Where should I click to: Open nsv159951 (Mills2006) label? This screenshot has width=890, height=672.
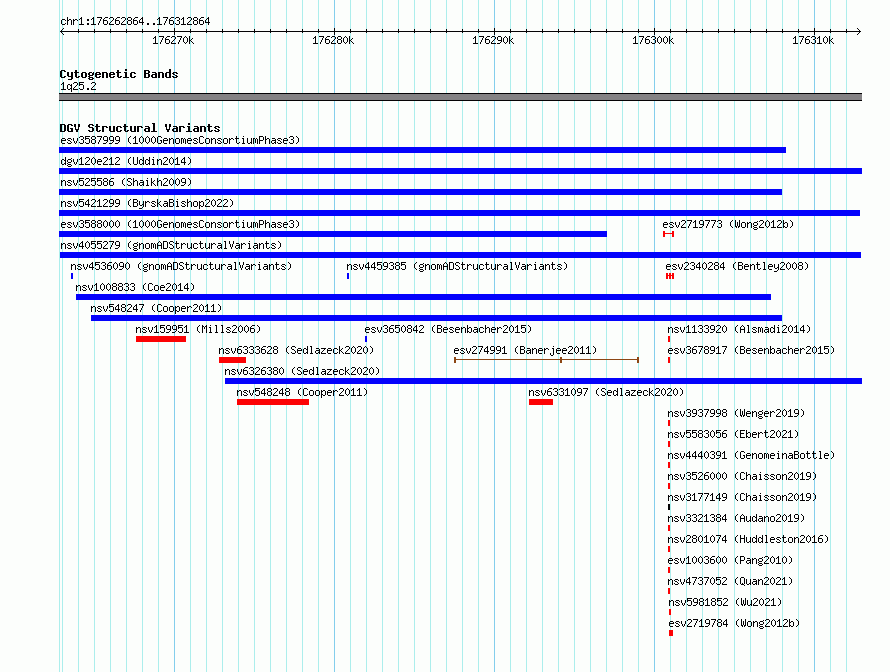click(x=198, y=329)
